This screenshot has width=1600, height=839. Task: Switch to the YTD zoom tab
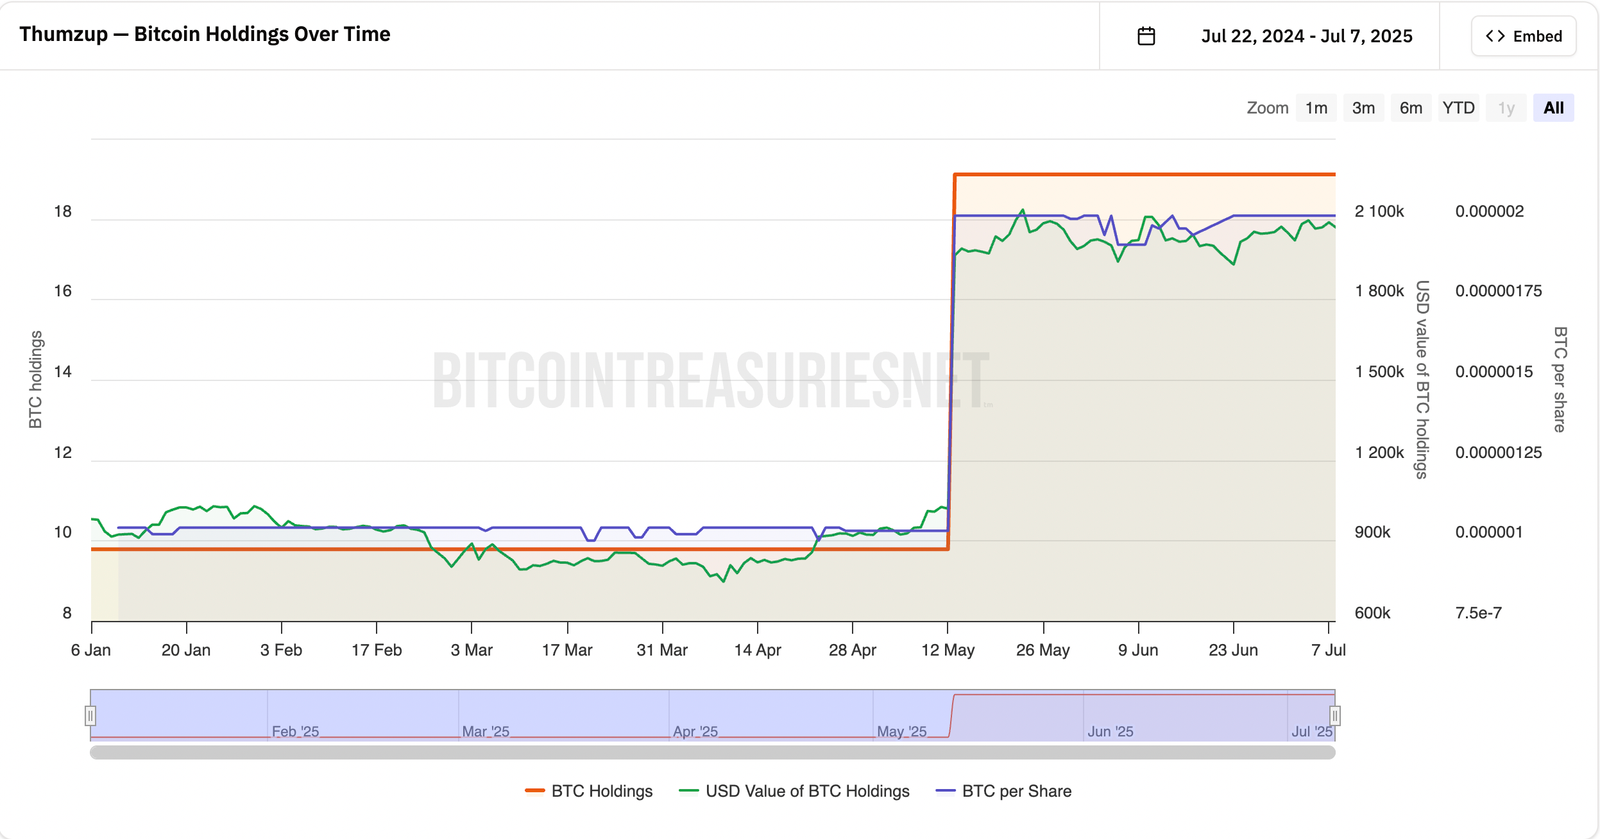(1458, 107)
